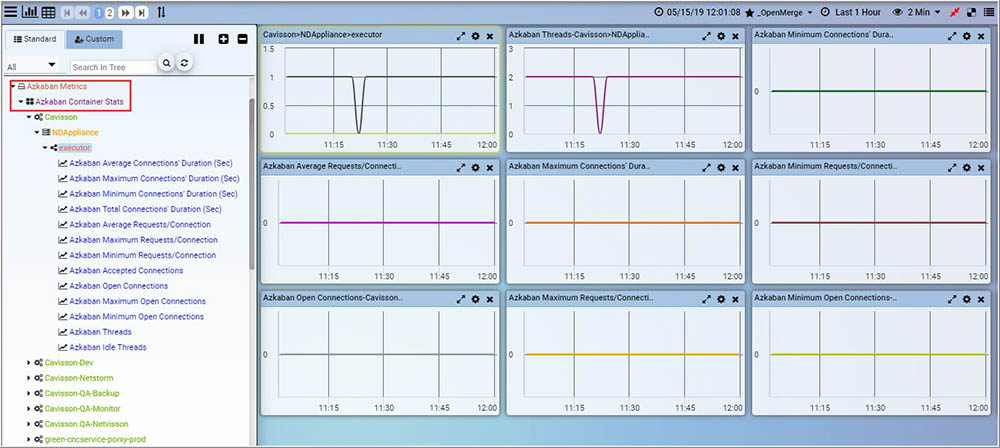The width and height of the screenshot is (1000, 448).
Task: Select panel page 1
Action: tap(99, 12)
